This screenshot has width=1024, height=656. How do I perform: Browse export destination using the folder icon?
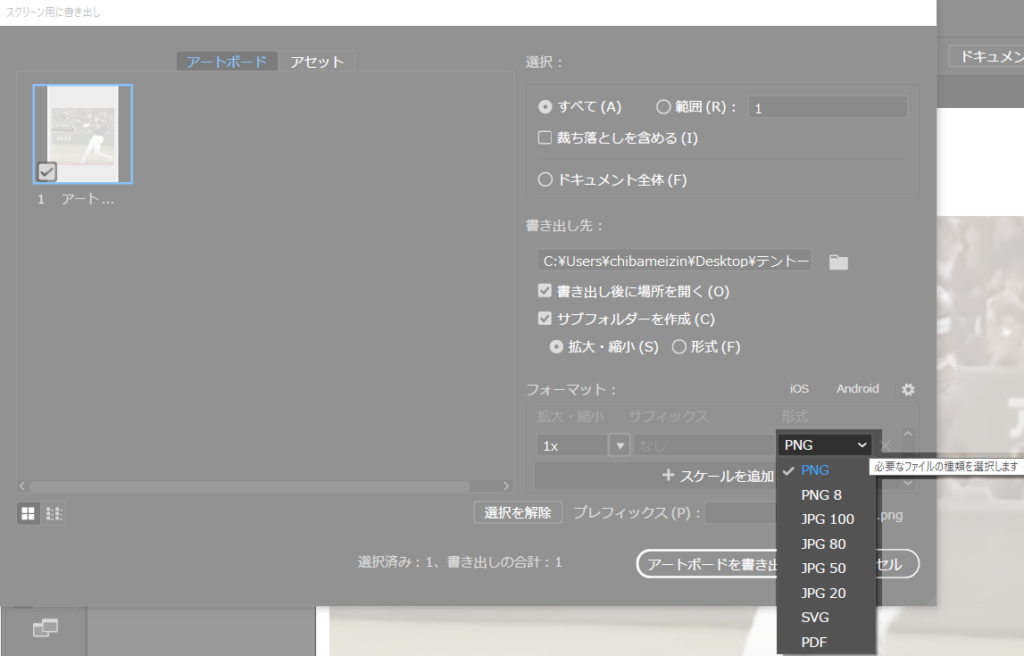point(838,260)
